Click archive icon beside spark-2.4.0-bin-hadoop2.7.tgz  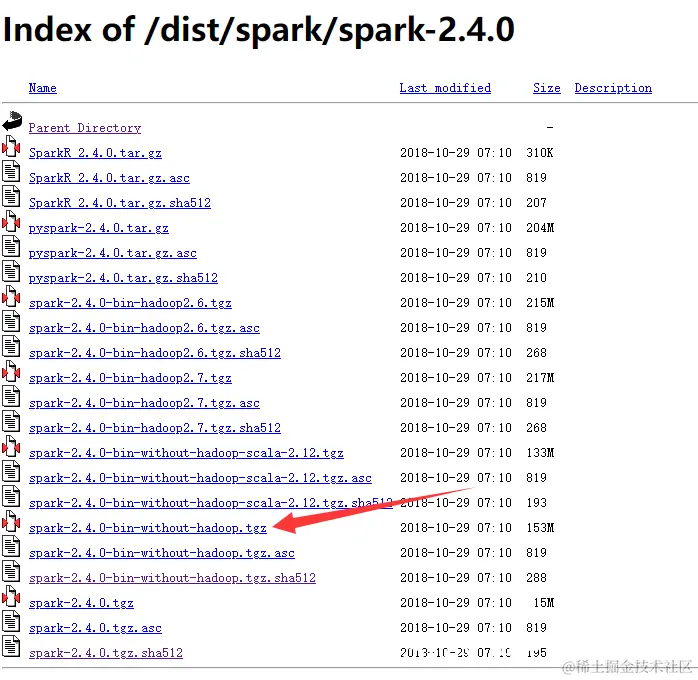11,370
